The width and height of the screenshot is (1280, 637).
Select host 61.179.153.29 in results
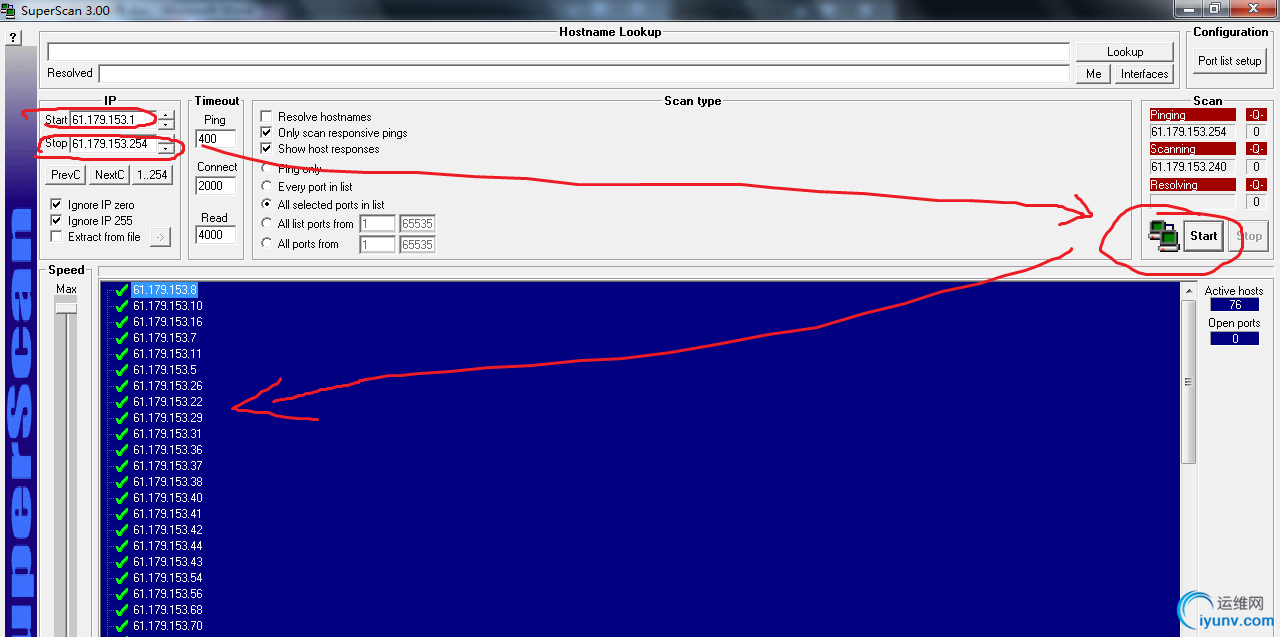(167, 418)
